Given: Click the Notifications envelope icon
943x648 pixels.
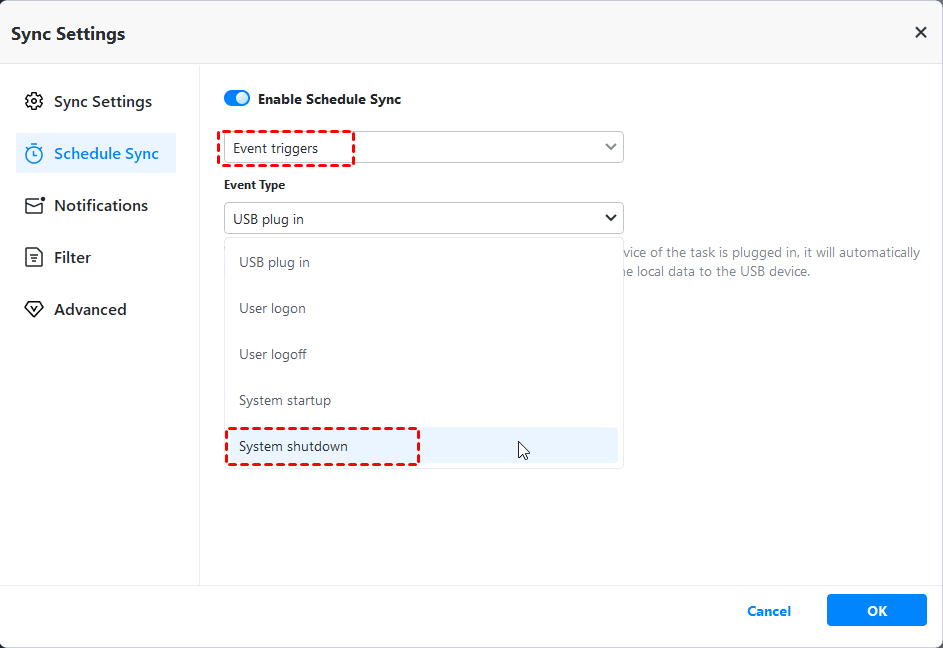Looking at the screenshot, I should (34, 205).
